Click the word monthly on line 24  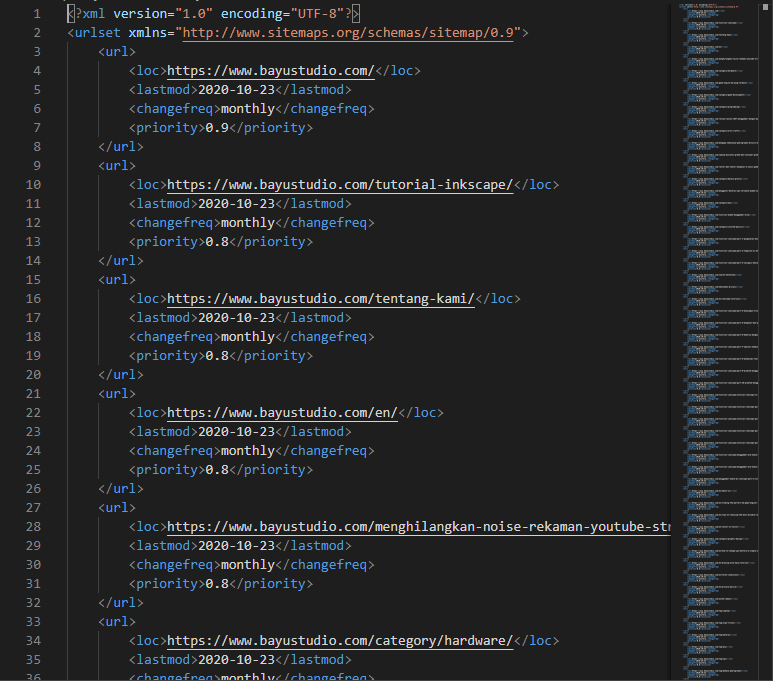point(248,450)
